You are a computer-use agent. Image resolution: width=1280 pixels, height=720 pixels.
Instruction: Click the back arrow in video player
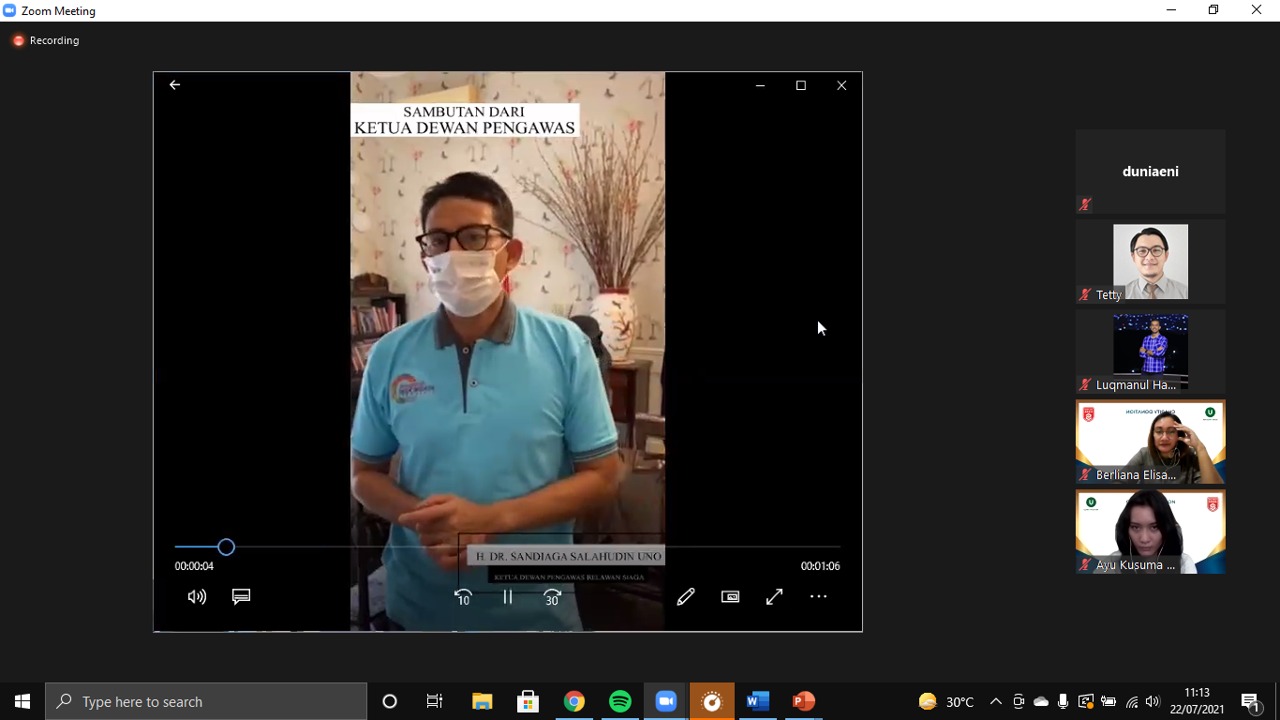tap(175, 85)
